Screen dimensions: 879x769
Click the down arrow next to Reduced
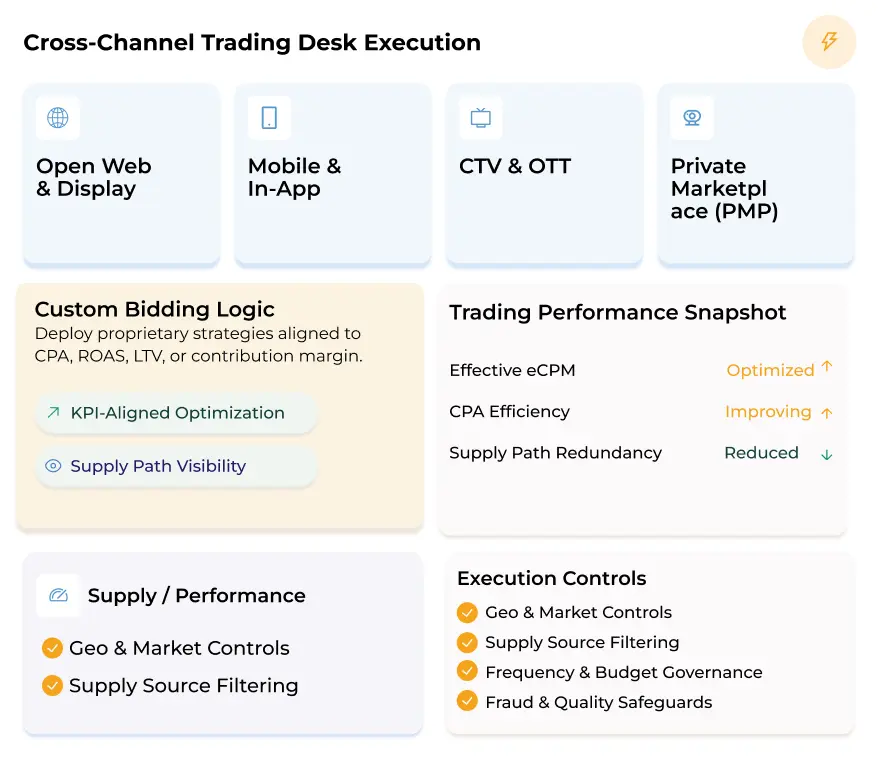pos(827,454)
